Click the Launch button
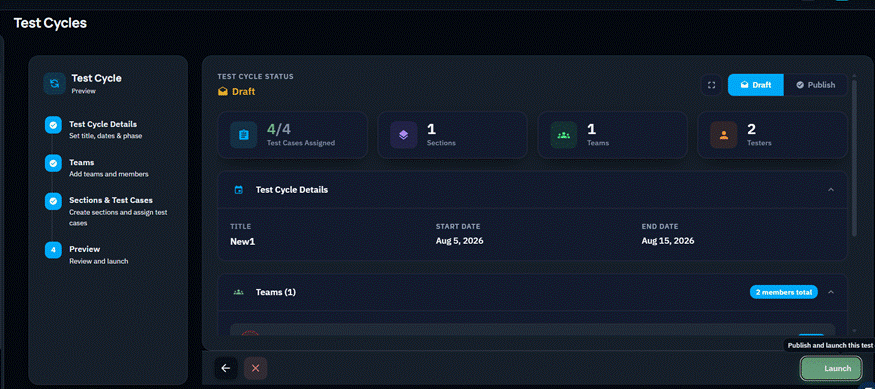The width and height of the screenshot is (875, 389). coord(831,368)
